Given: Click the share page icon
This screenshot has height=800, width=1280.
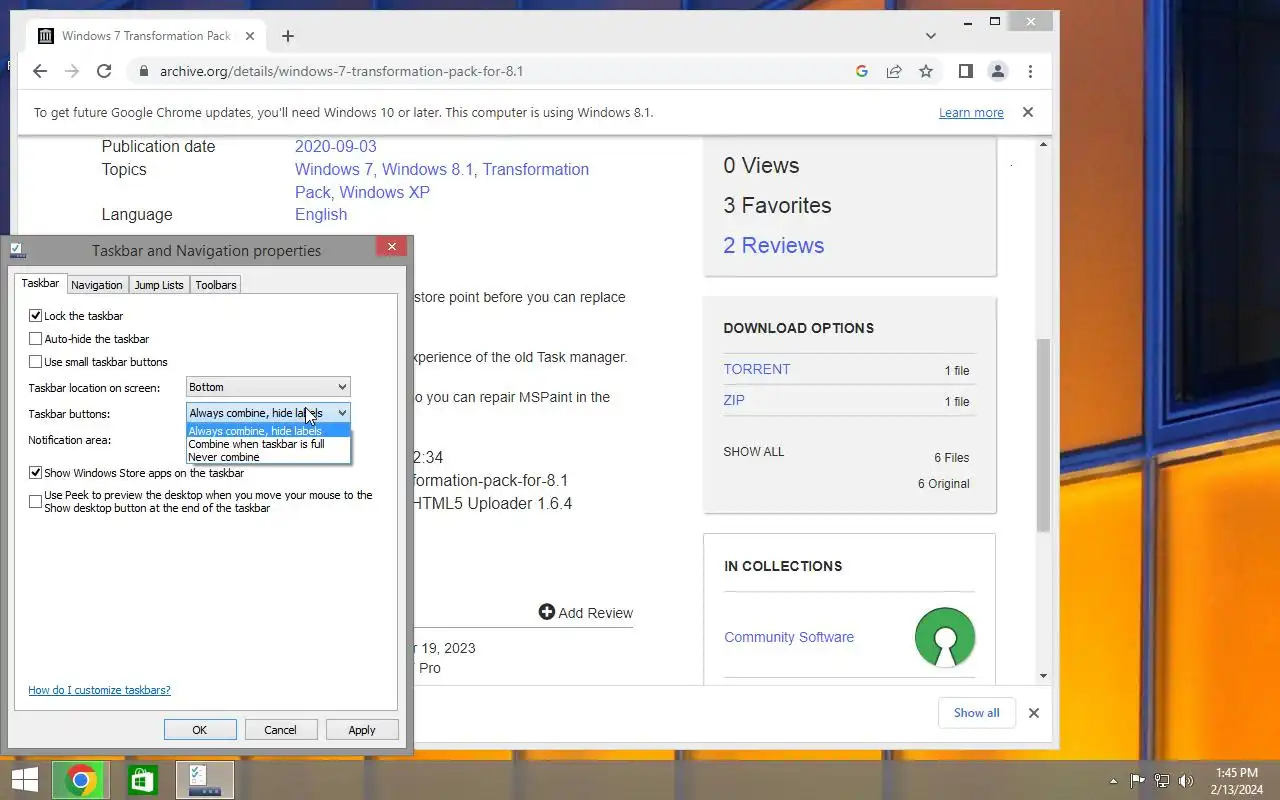Looking at the screenshot, I should [894, 71].
